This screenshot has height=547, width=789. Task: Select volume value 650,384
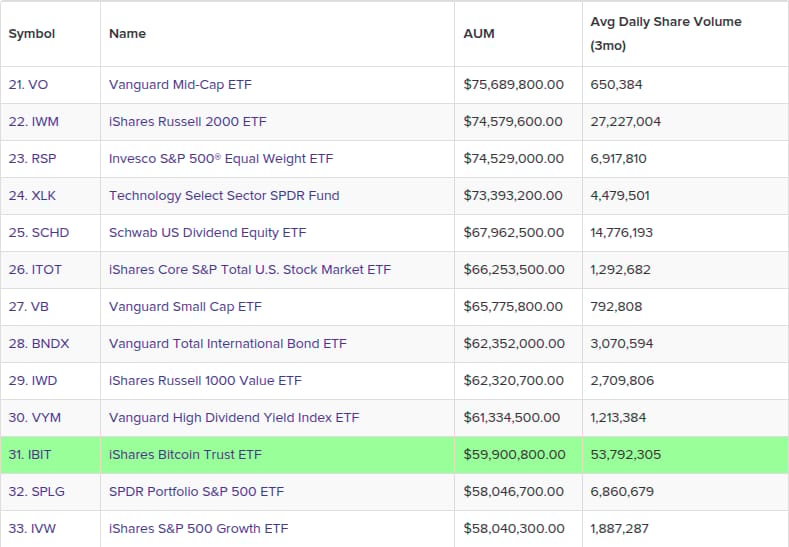616,85
